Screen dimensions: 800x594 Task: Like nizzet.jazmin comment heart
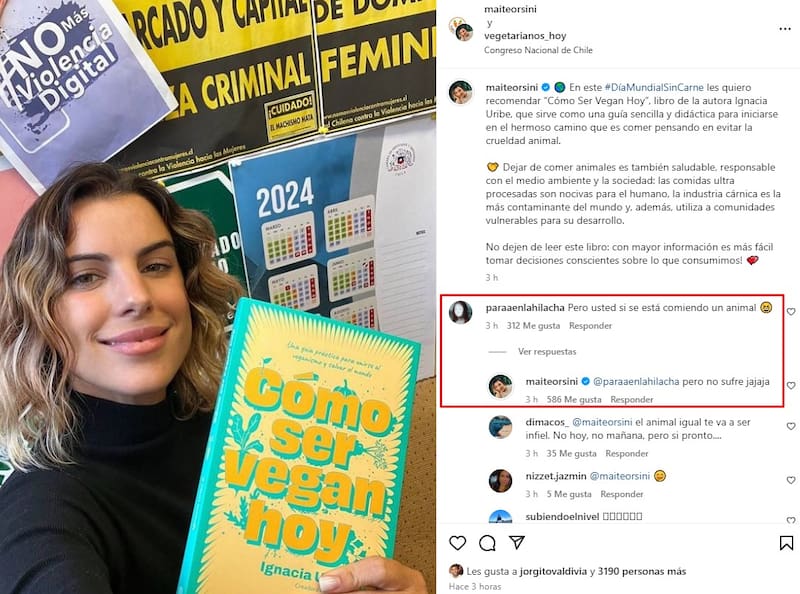click(x=791, y=480)
